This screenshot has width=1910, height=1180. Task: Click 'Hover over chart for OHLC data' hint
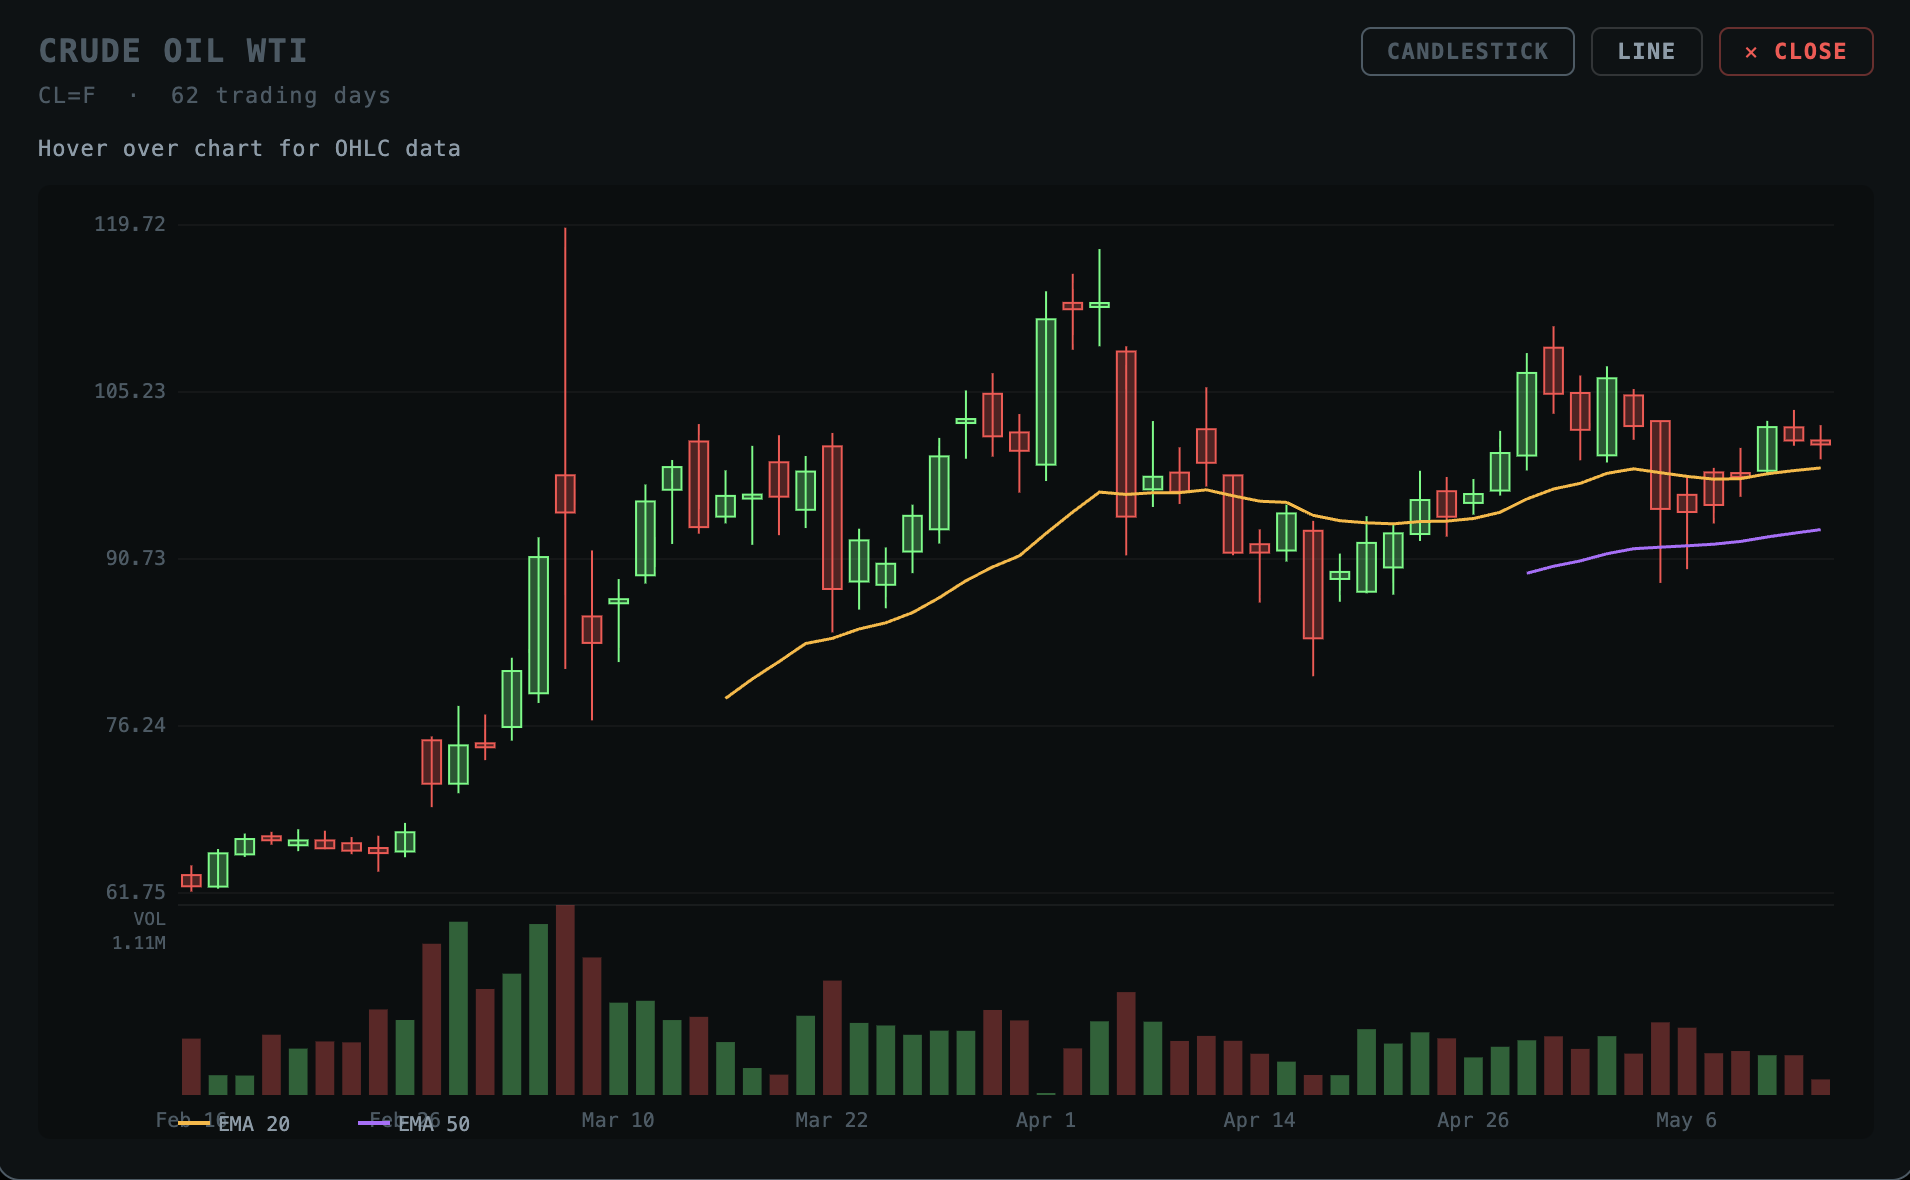tap(249, 149)
